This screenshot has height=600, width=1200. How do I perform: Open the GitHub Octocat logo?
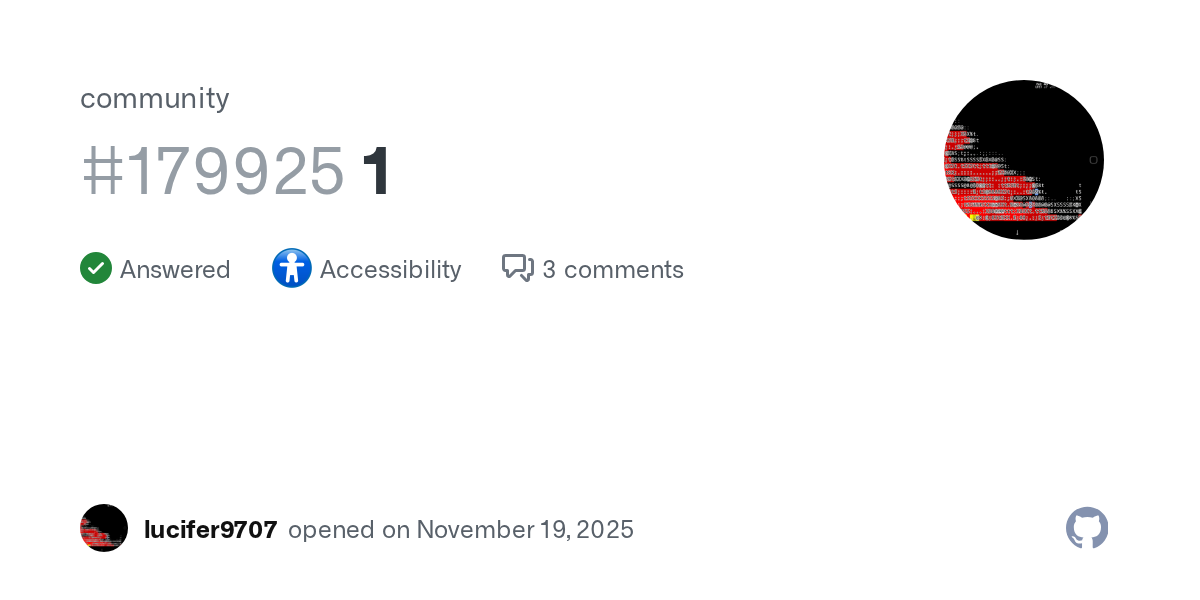[1087, 528]
